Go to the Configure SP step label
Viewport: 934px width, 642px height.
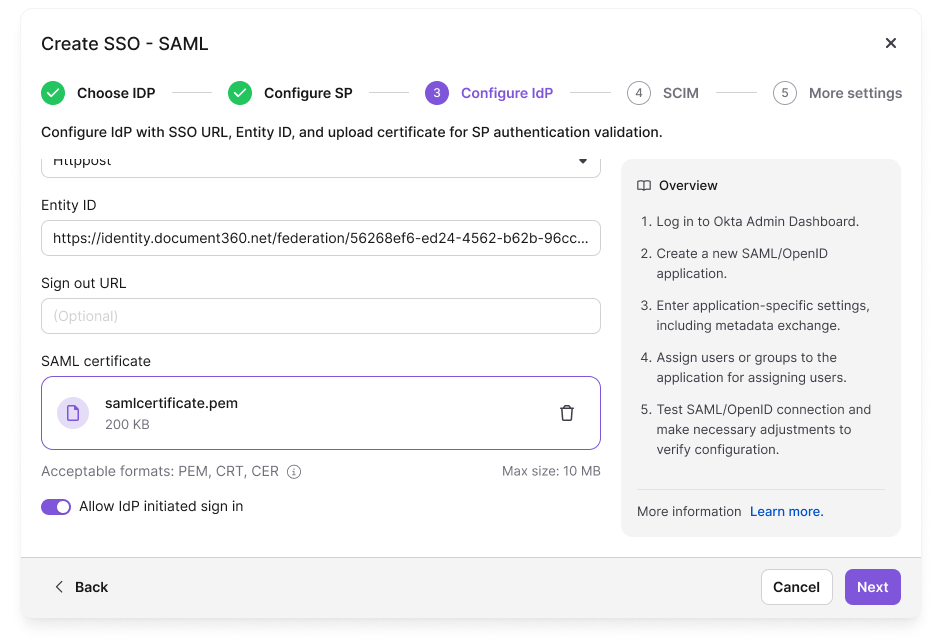point(308,93)
